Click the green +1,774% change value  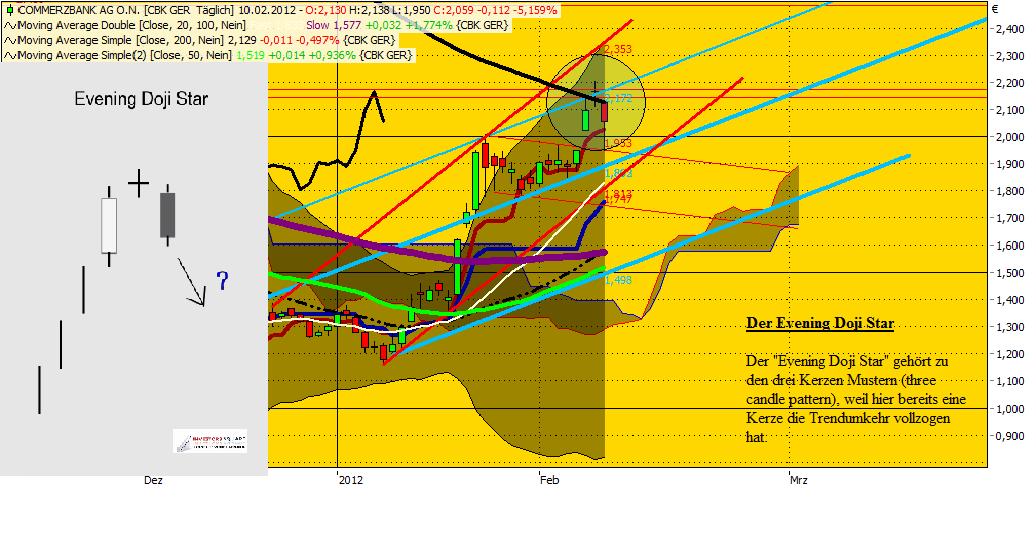pyautogui.click(x=429, y=26)
